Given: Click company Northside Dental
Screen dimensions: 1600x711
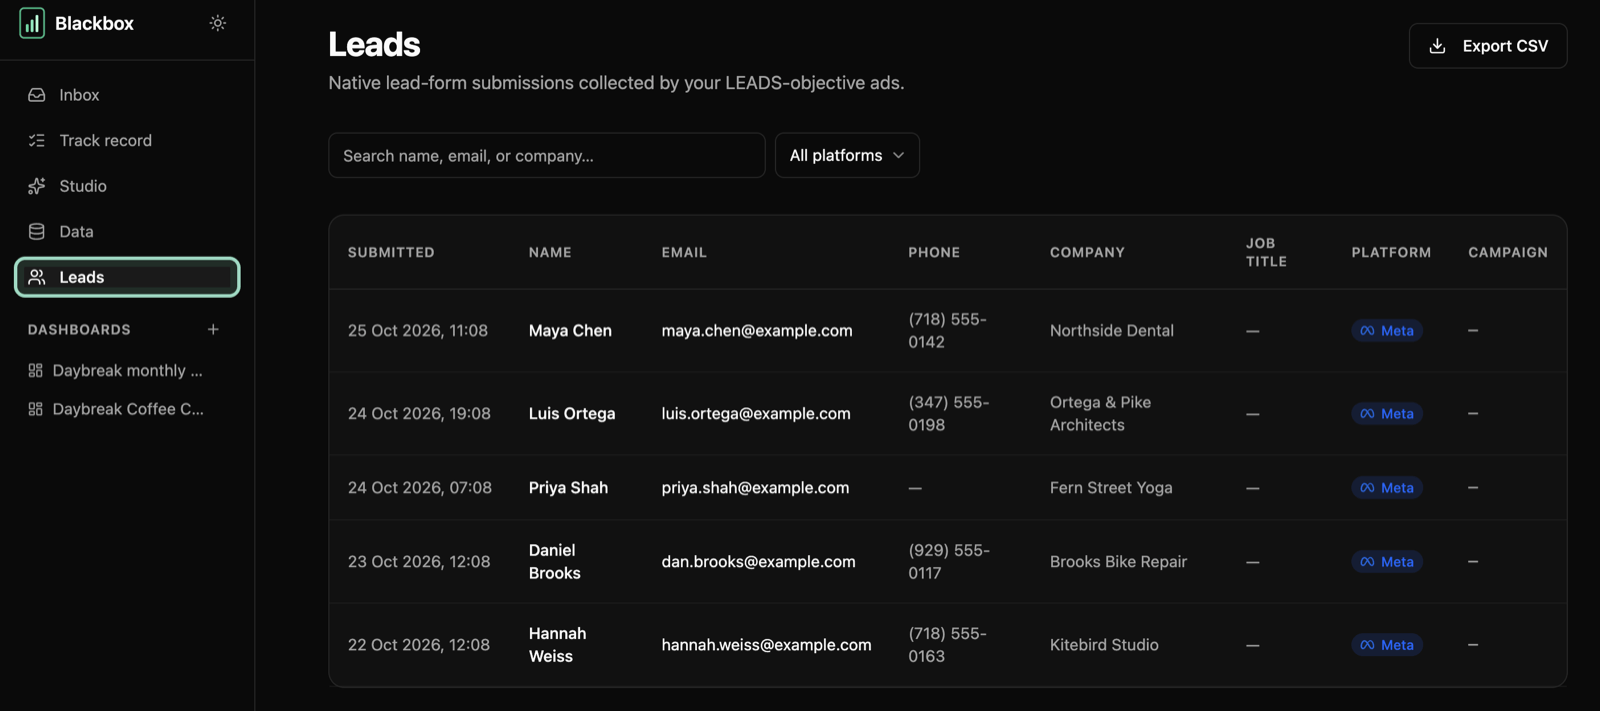Looking at the screenshot, I should click(1112, 330).
